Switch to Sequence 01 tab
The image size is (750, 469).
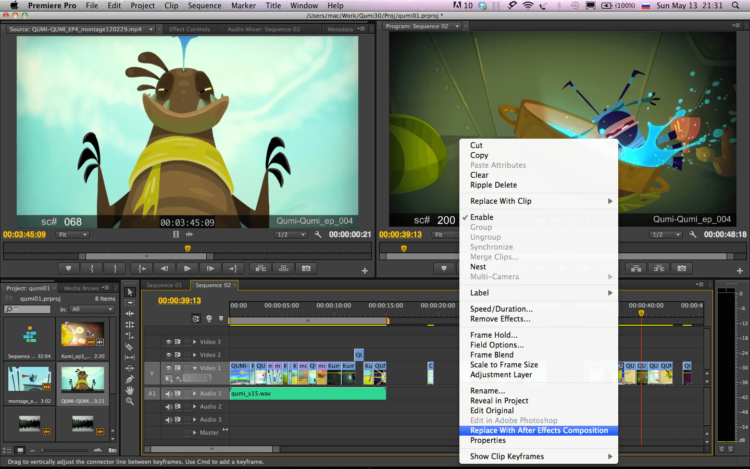pyautogui.click(x=164, y=285)
